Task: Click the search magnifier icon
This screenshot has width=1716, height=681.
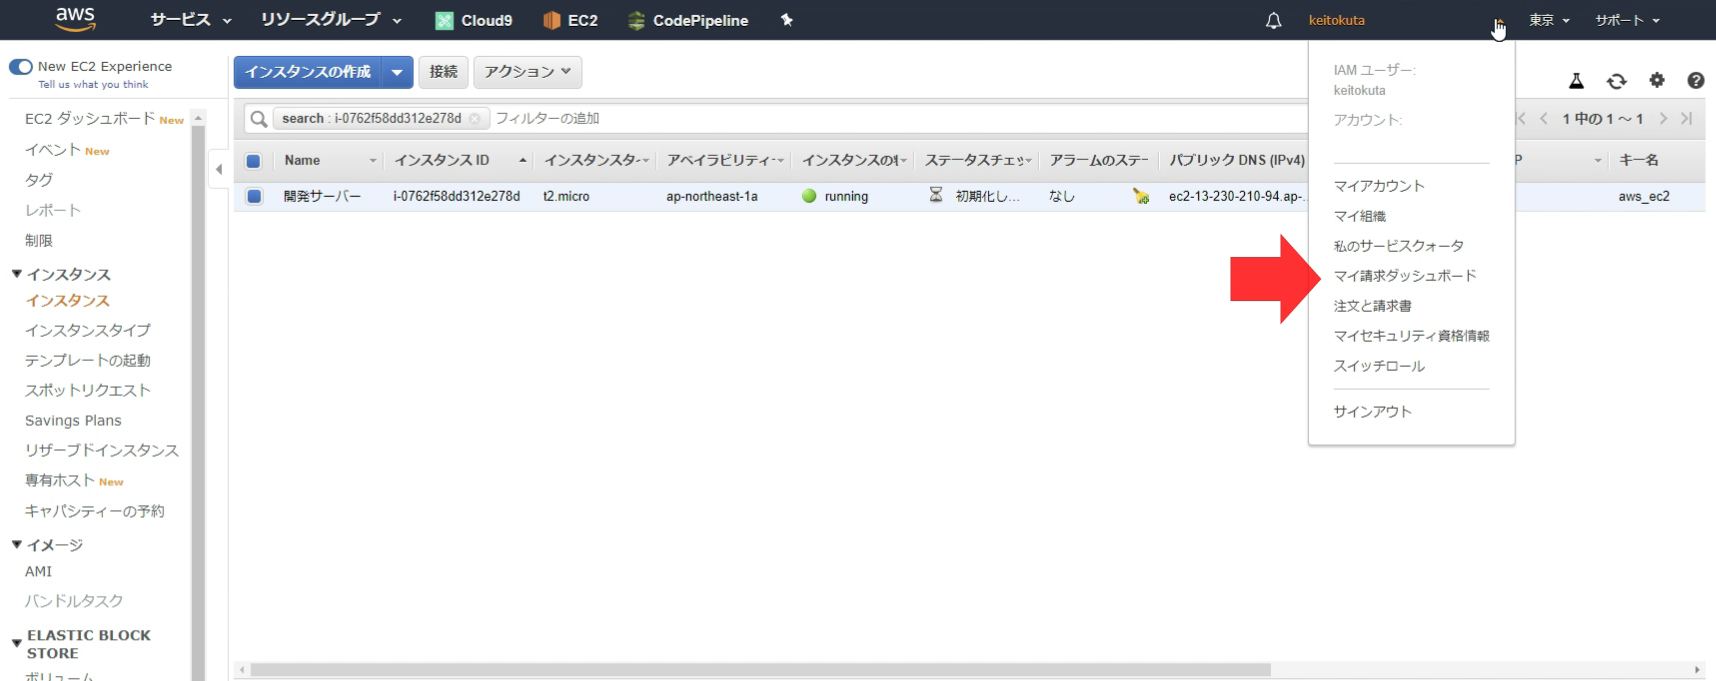Action: tap(259, 119)
